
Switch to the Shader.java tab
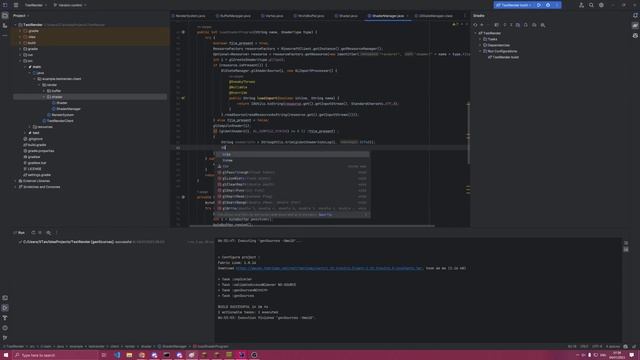(346, 16)
